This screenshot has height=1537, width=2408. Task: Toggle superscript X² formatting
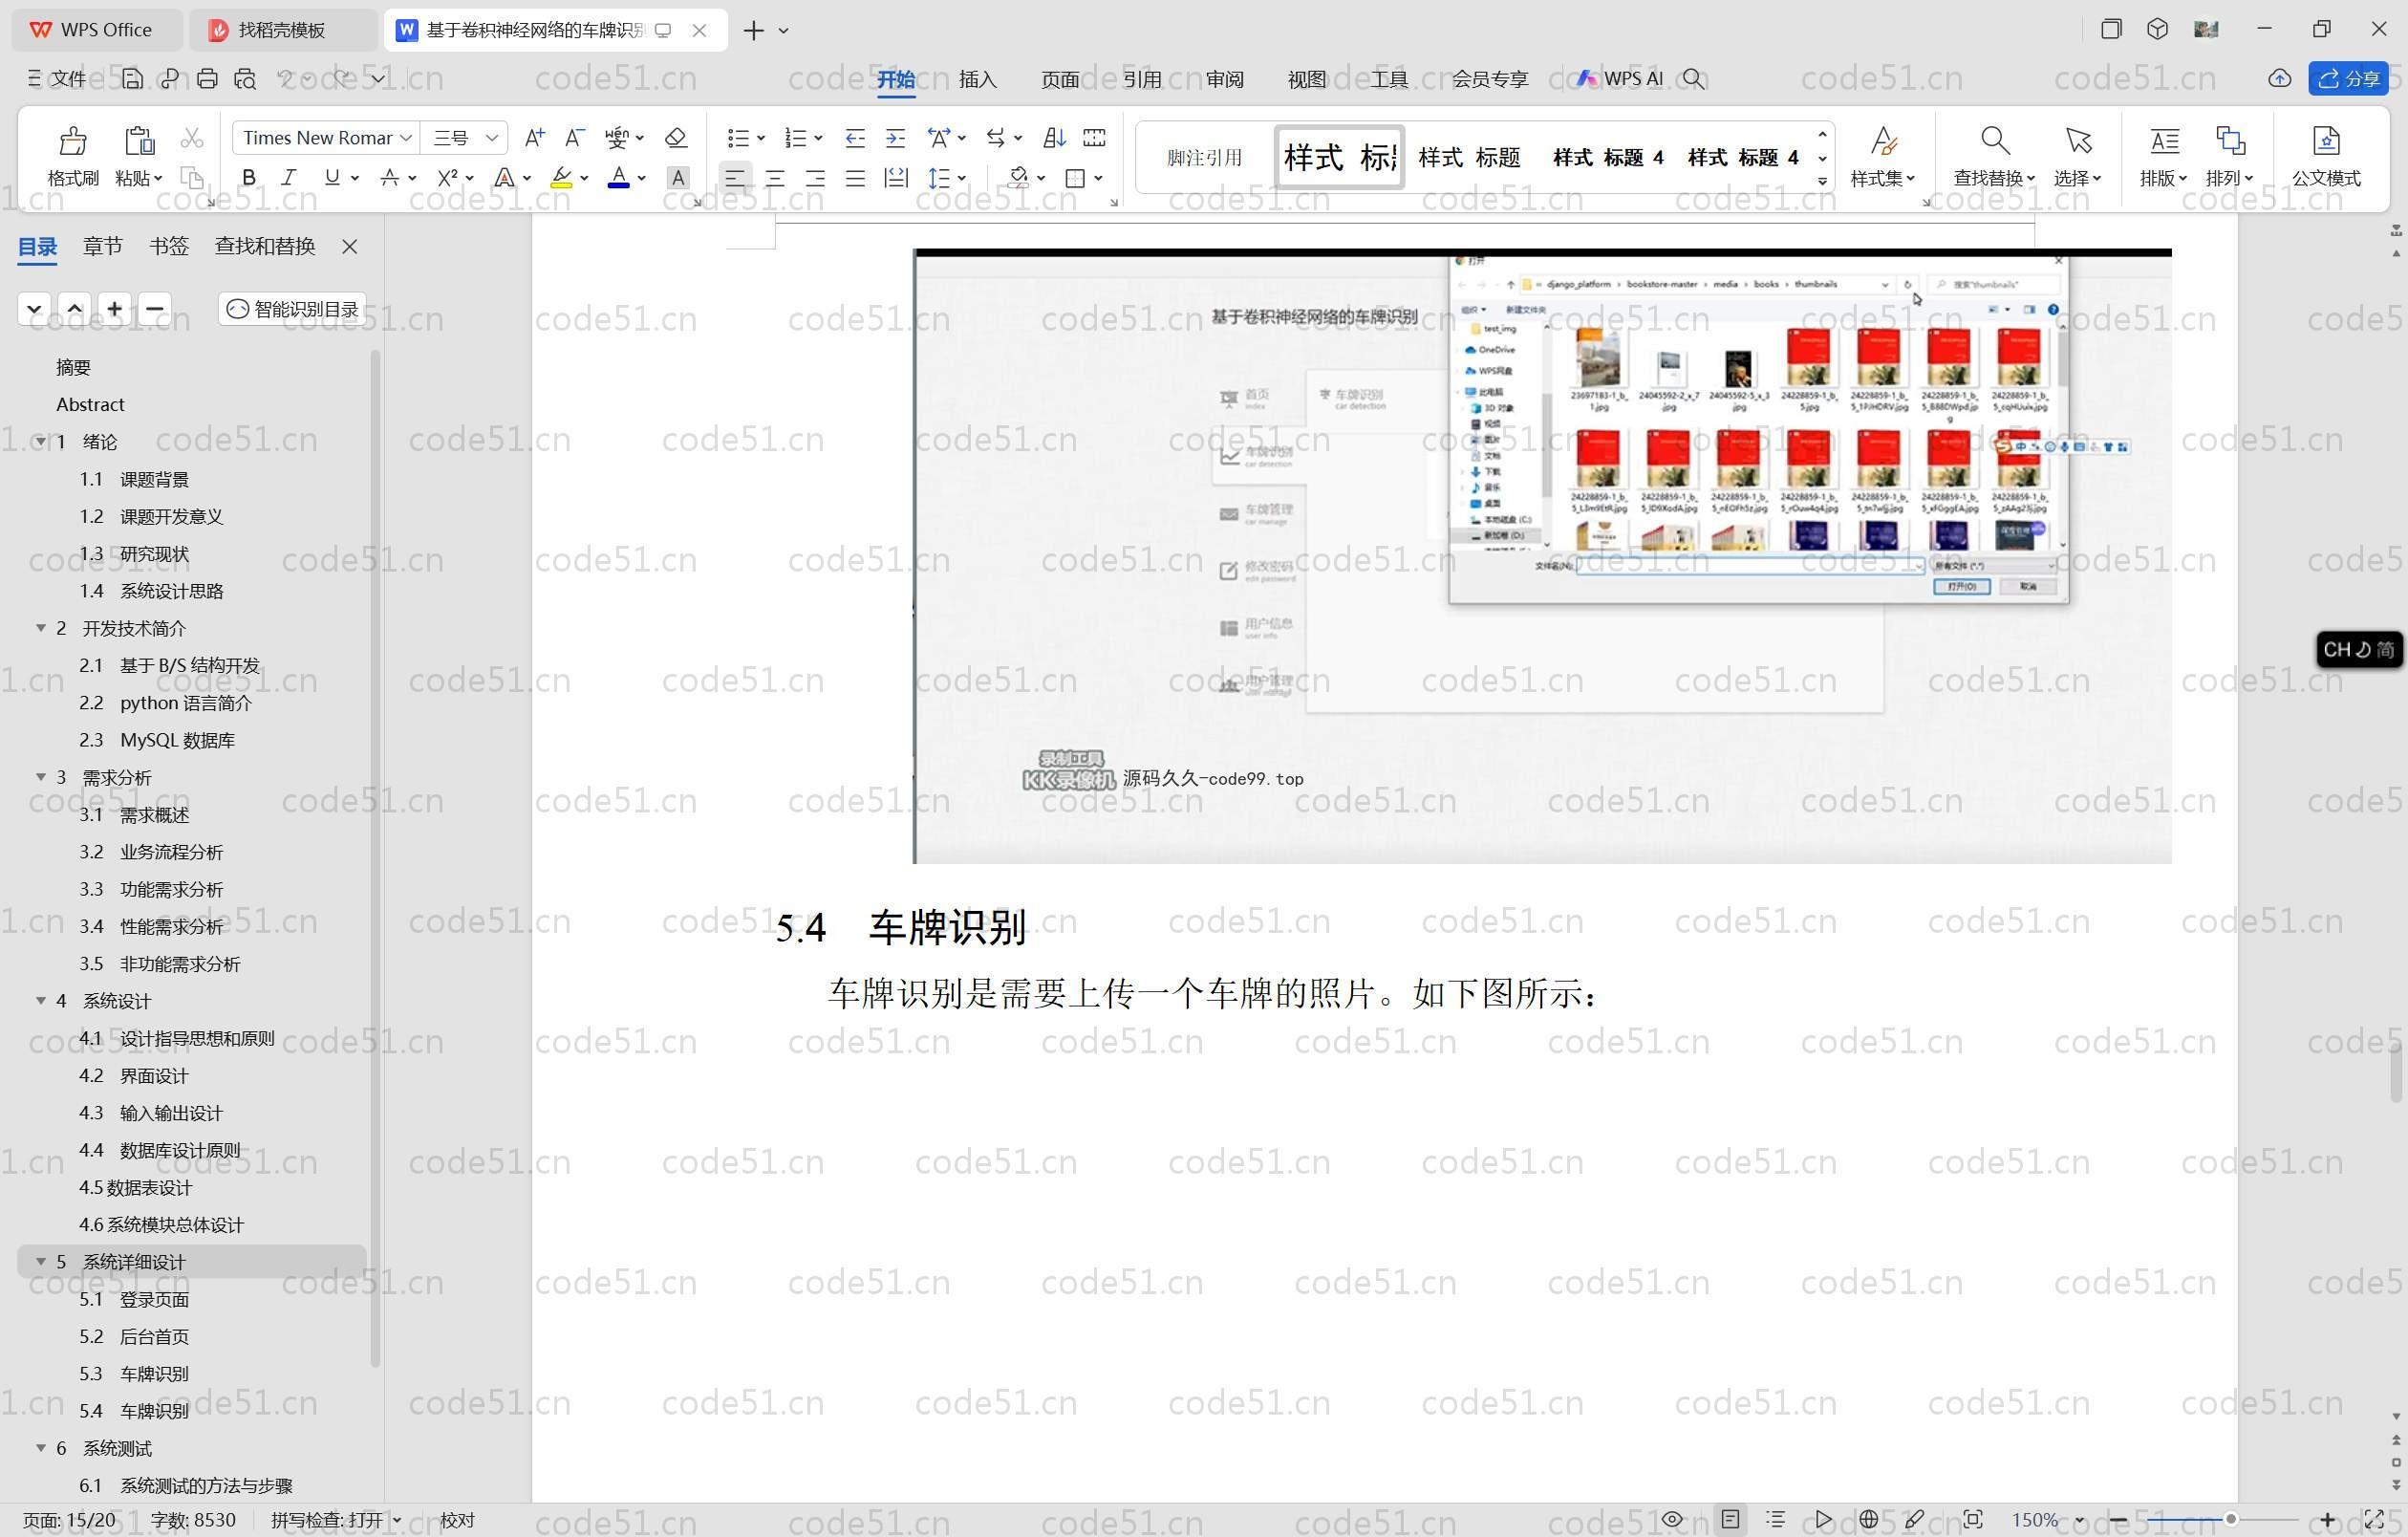coord(447,178)
